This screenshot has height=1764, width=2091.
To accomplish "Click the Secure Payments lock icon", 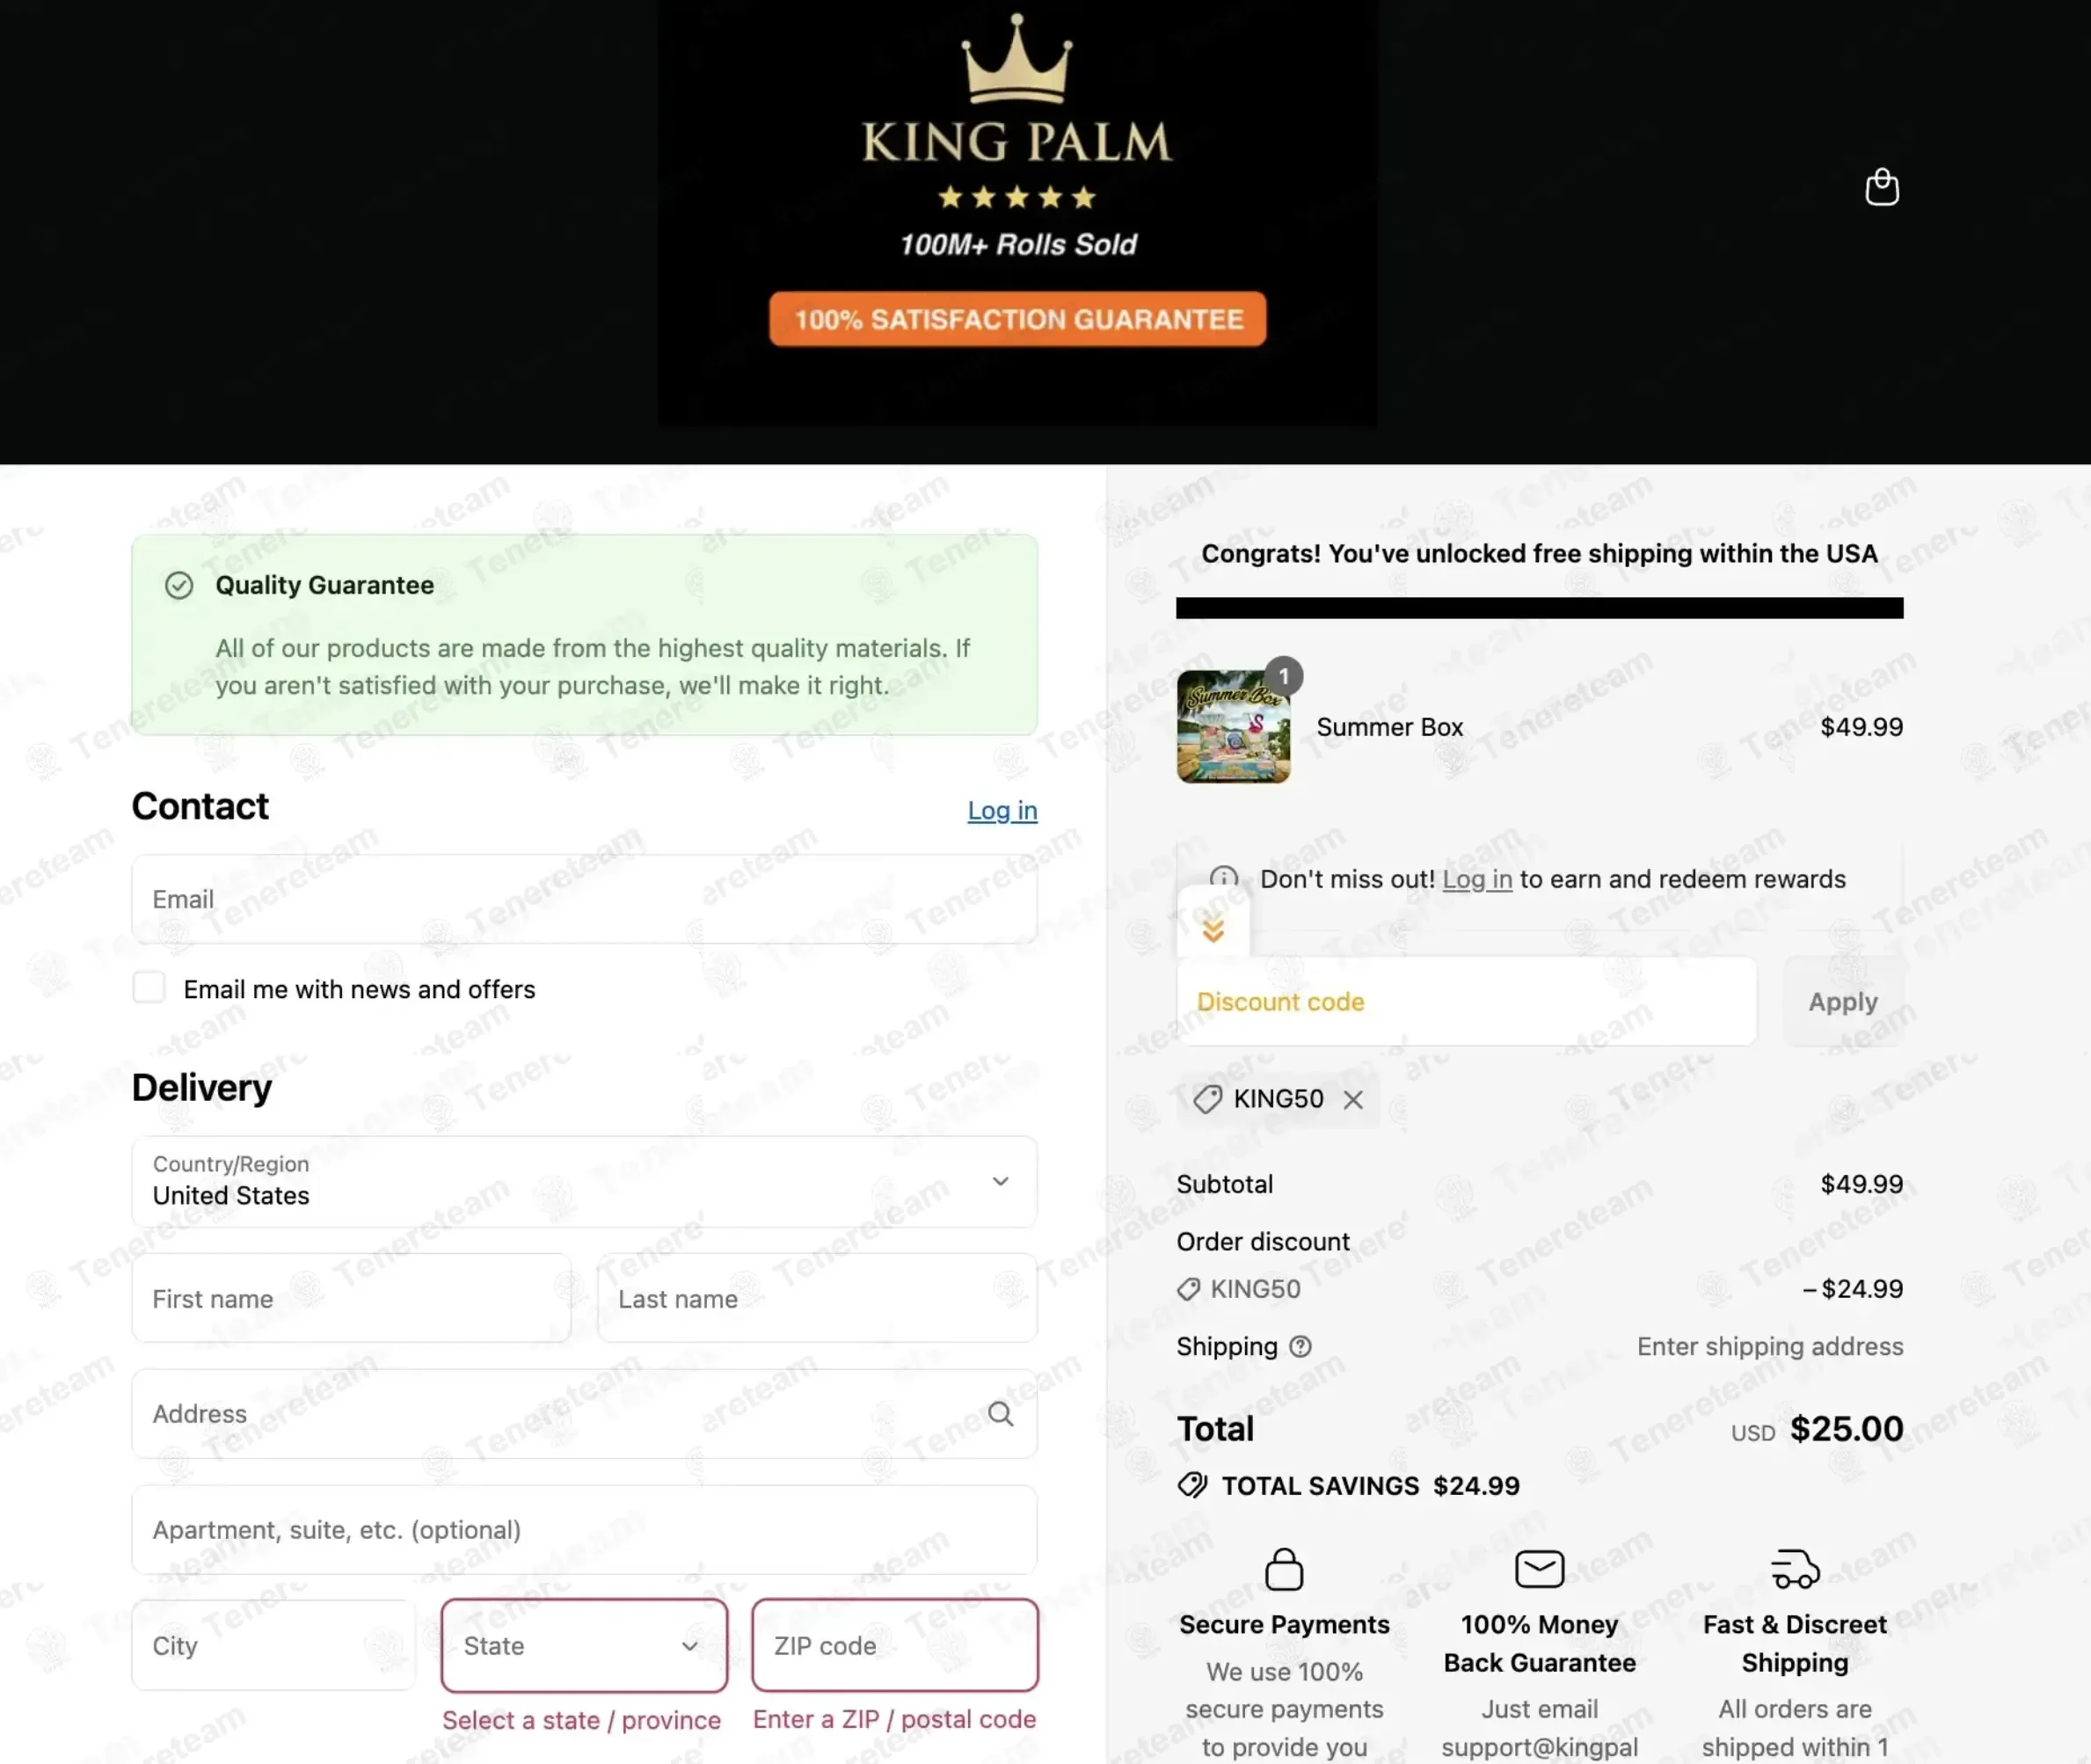I will pyautogui.click(x=1284, y=1569).
